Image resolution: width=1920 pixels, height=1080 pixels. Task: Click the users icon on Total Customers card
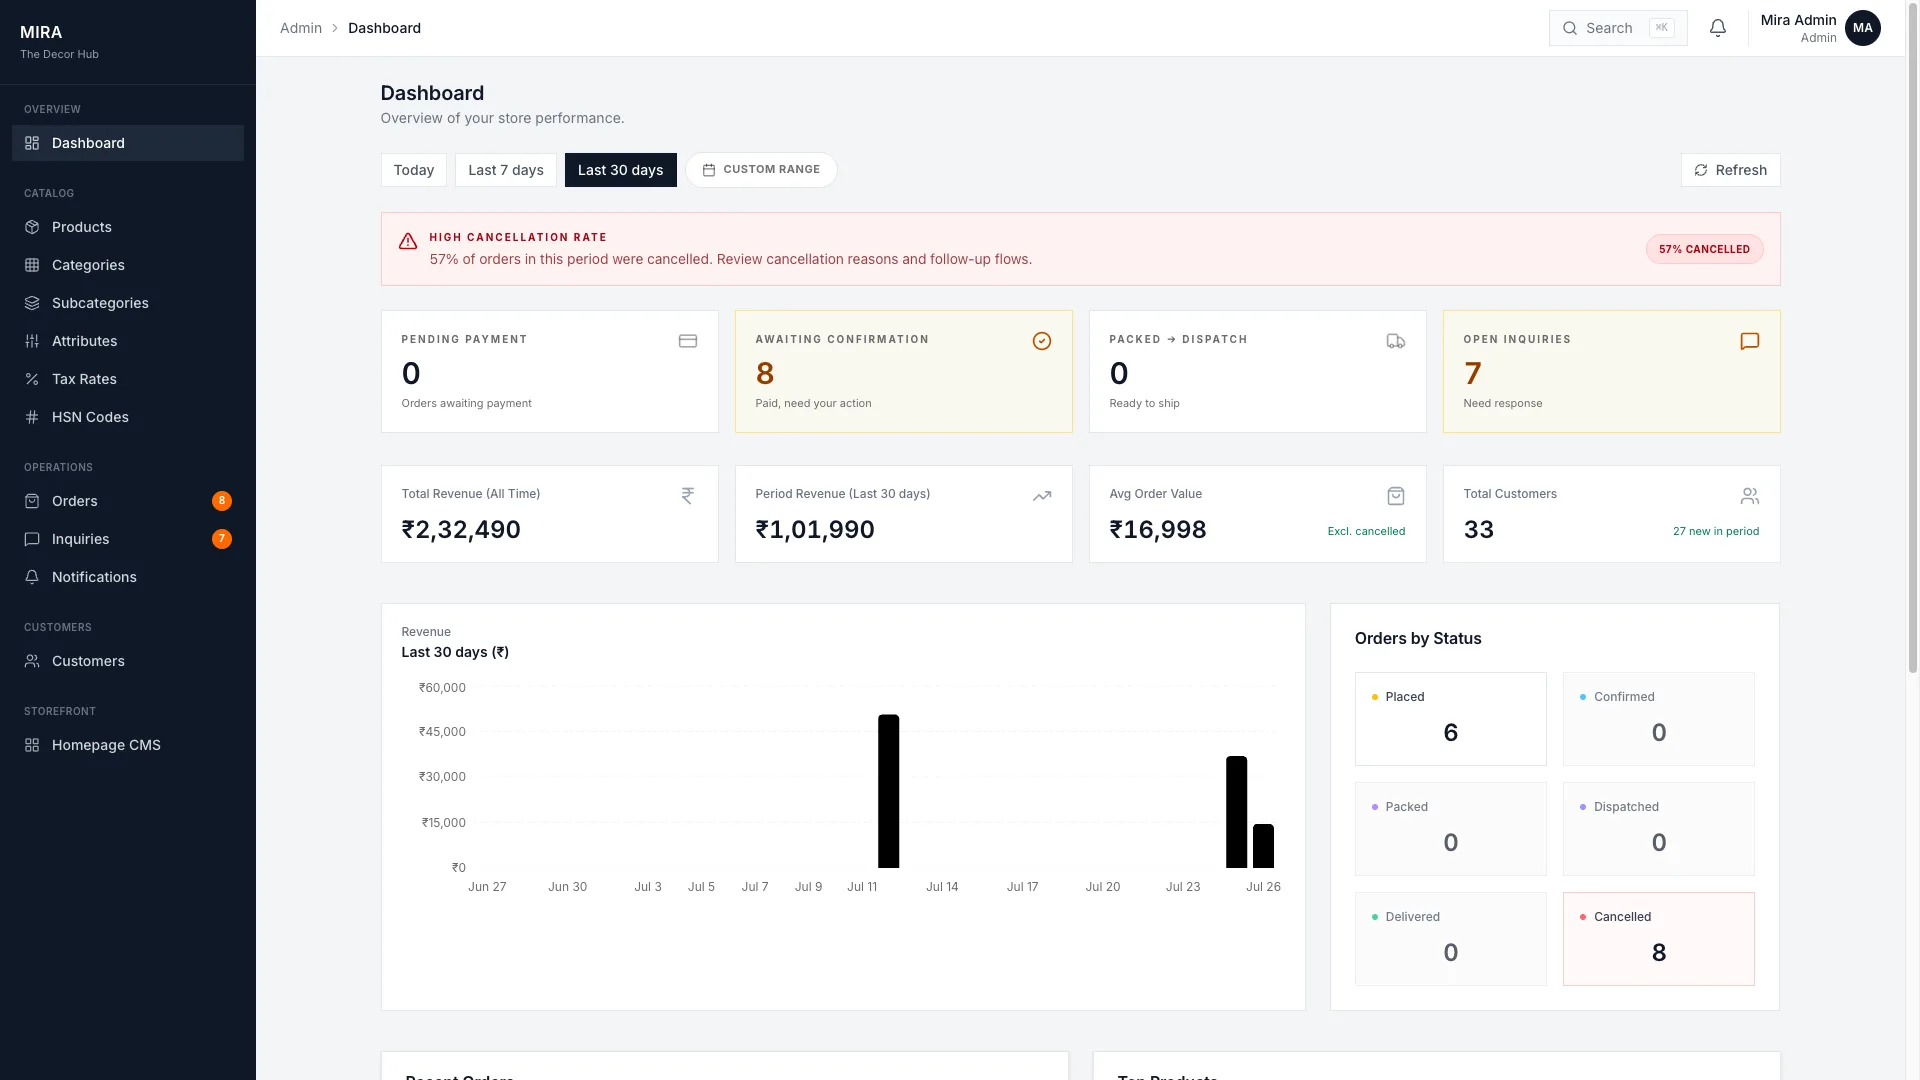[x=1750, y=495]
